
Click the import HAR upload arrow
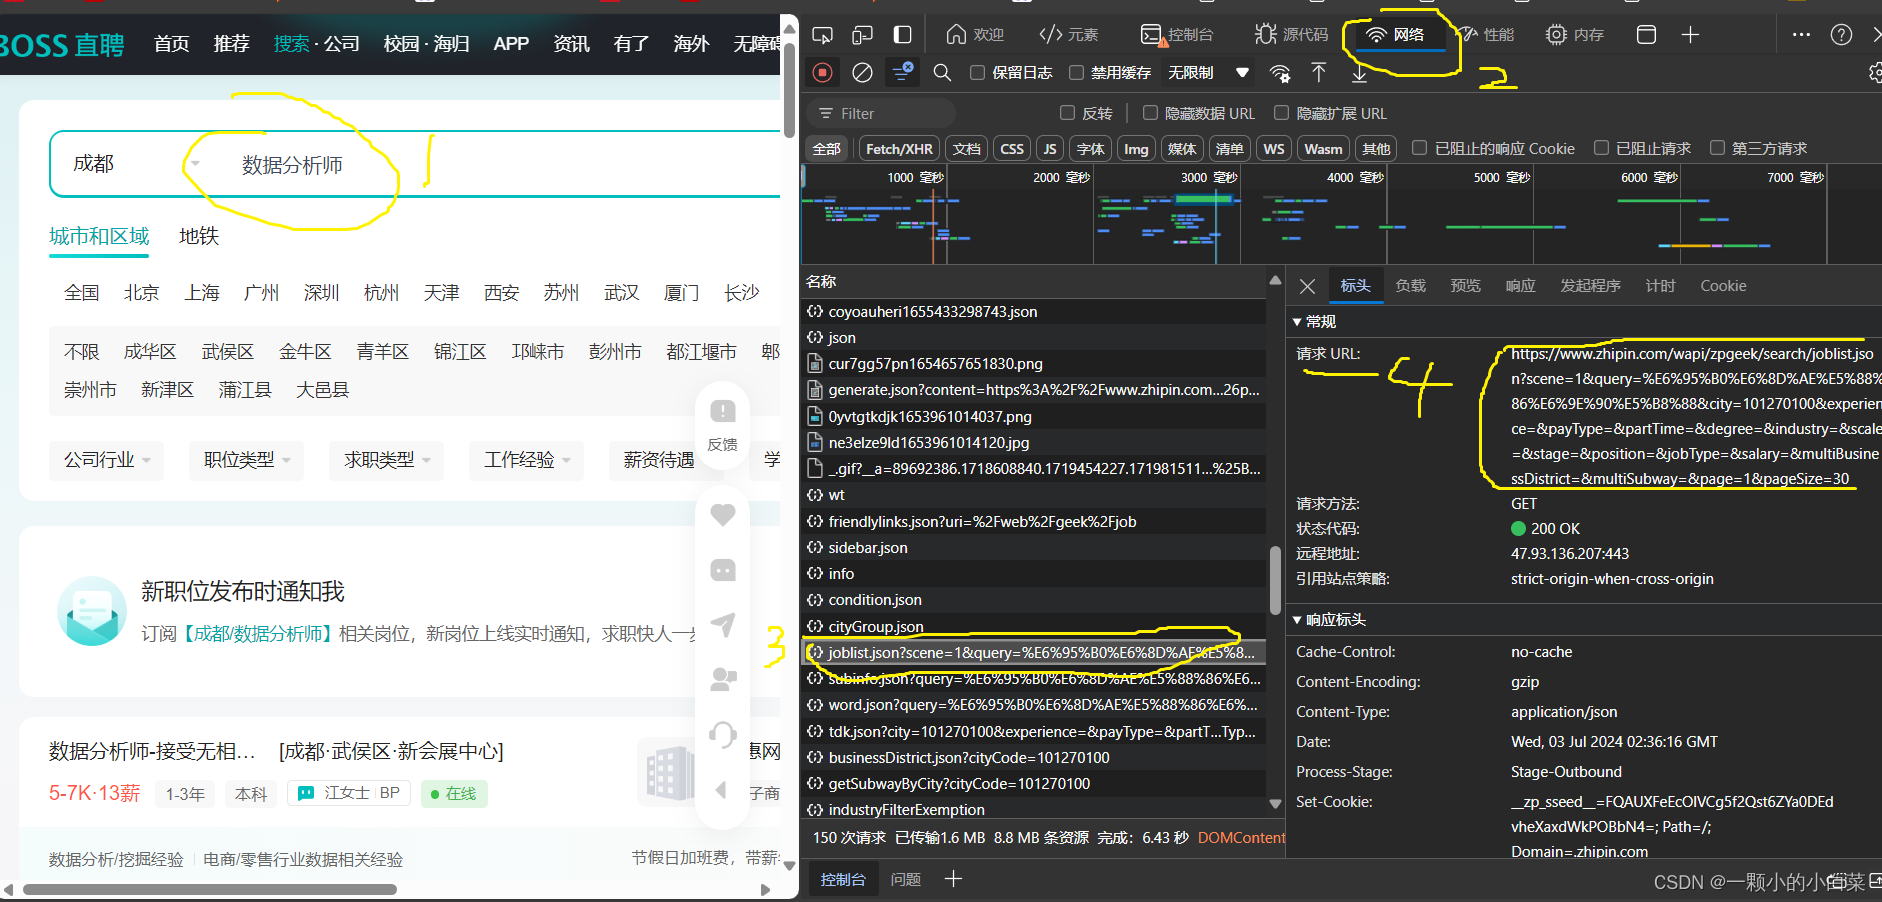(1319, 72)
